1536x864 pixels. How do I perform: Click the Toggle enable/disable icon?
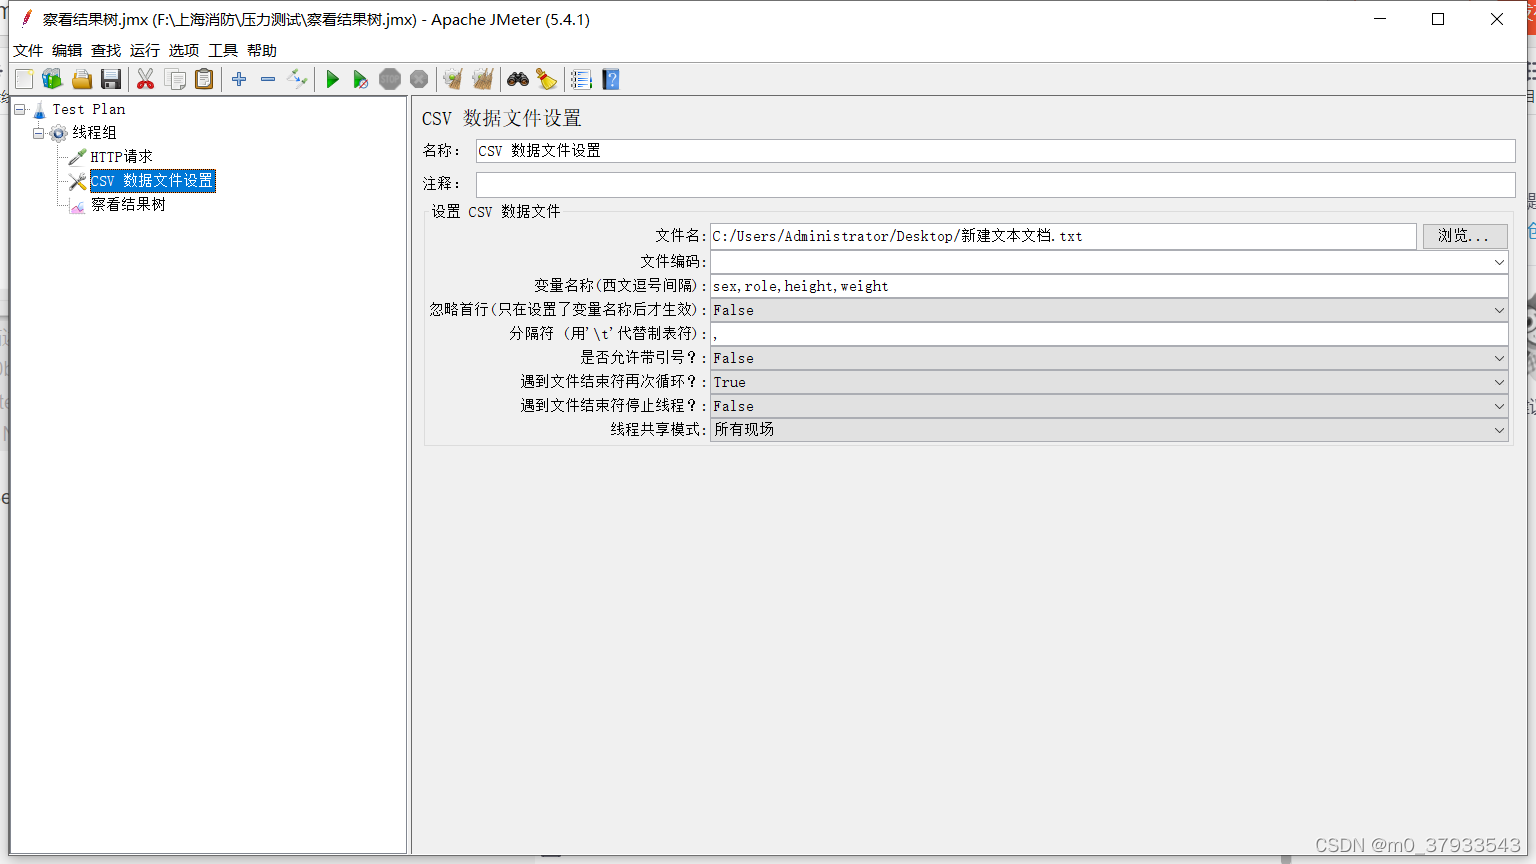(297, 79)
